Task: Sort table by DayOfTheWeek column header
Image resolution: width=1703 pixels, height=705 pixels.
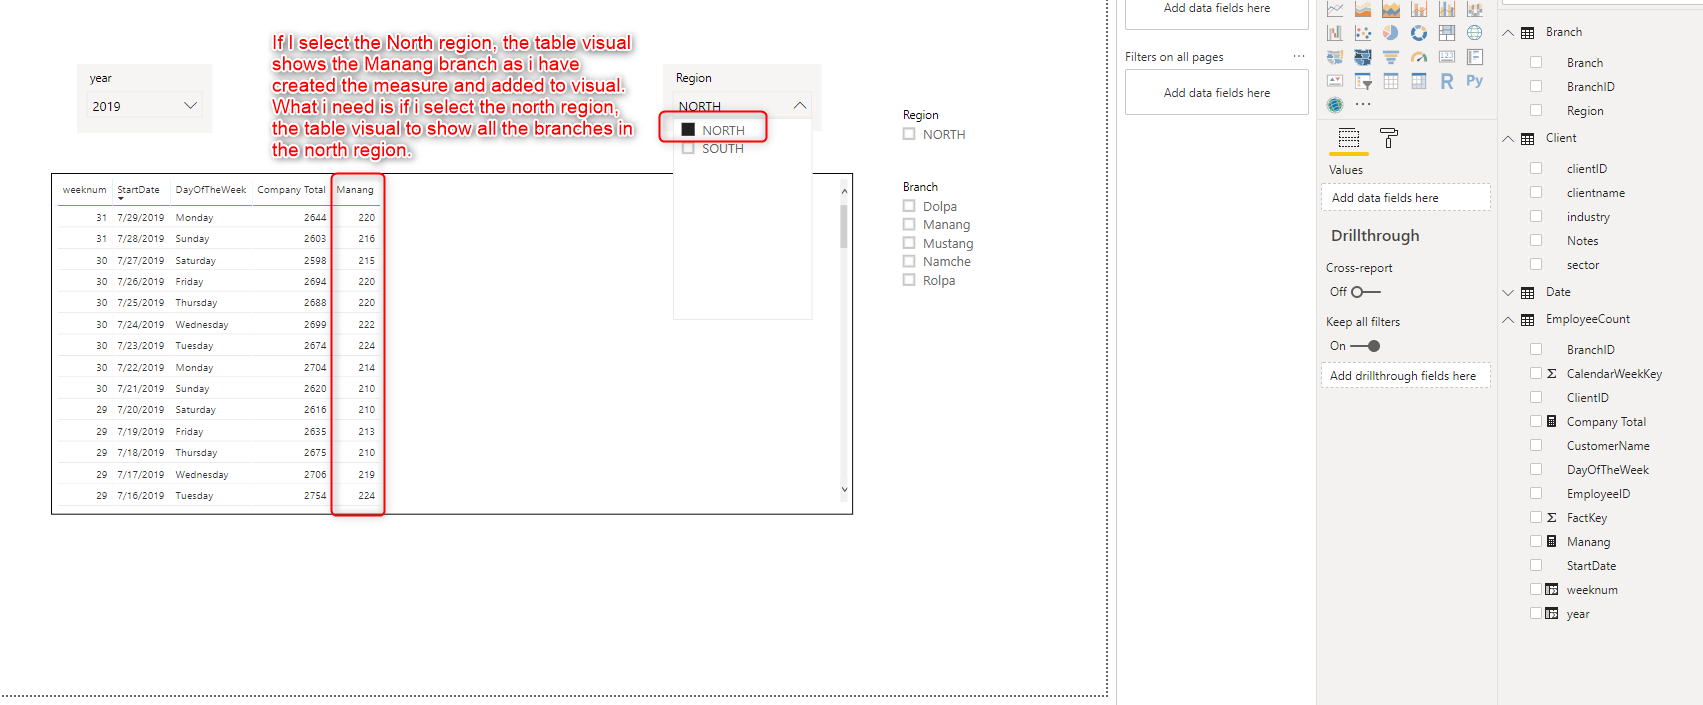Action: (211, 190)
